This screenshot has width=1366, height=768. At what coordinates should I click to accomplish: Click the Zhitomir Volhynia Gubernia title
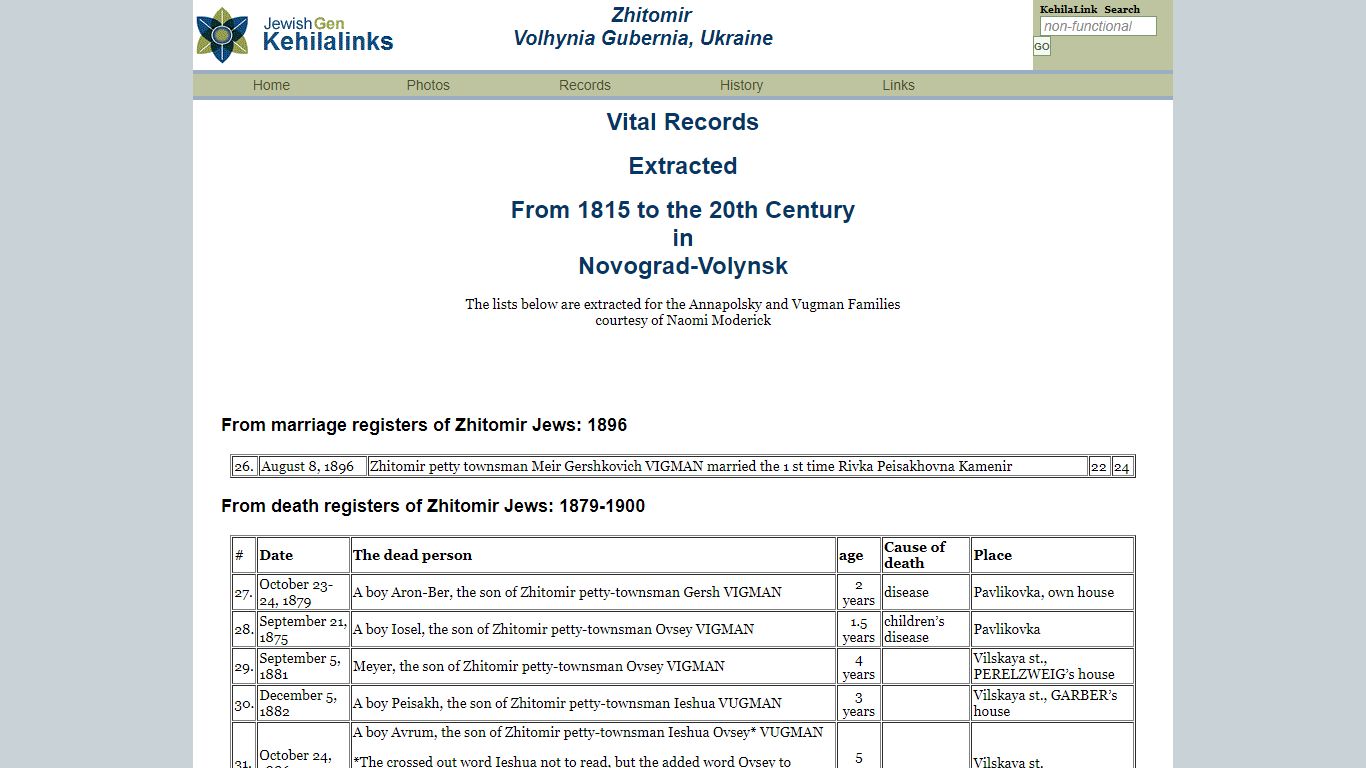tap(643, 27)
